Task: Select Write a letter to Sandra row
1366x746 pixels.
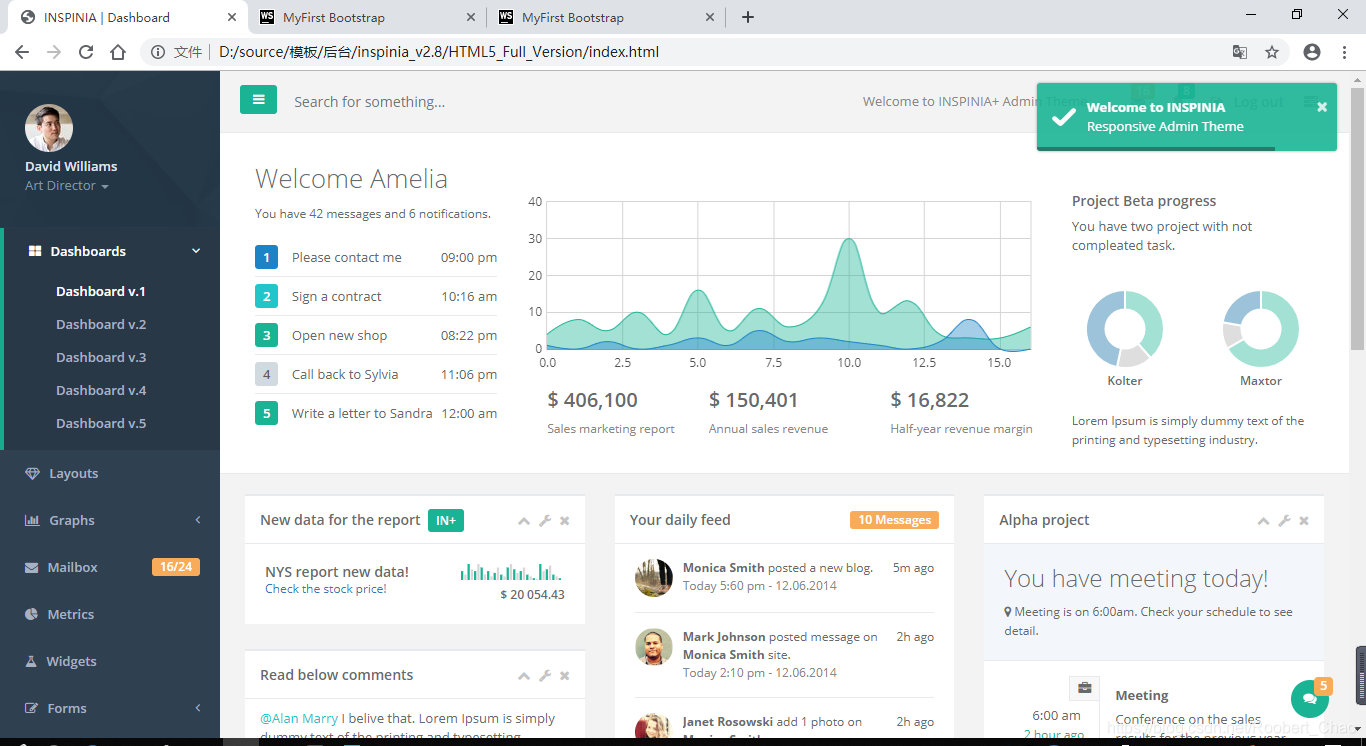Action: click(x=376, y=413)
